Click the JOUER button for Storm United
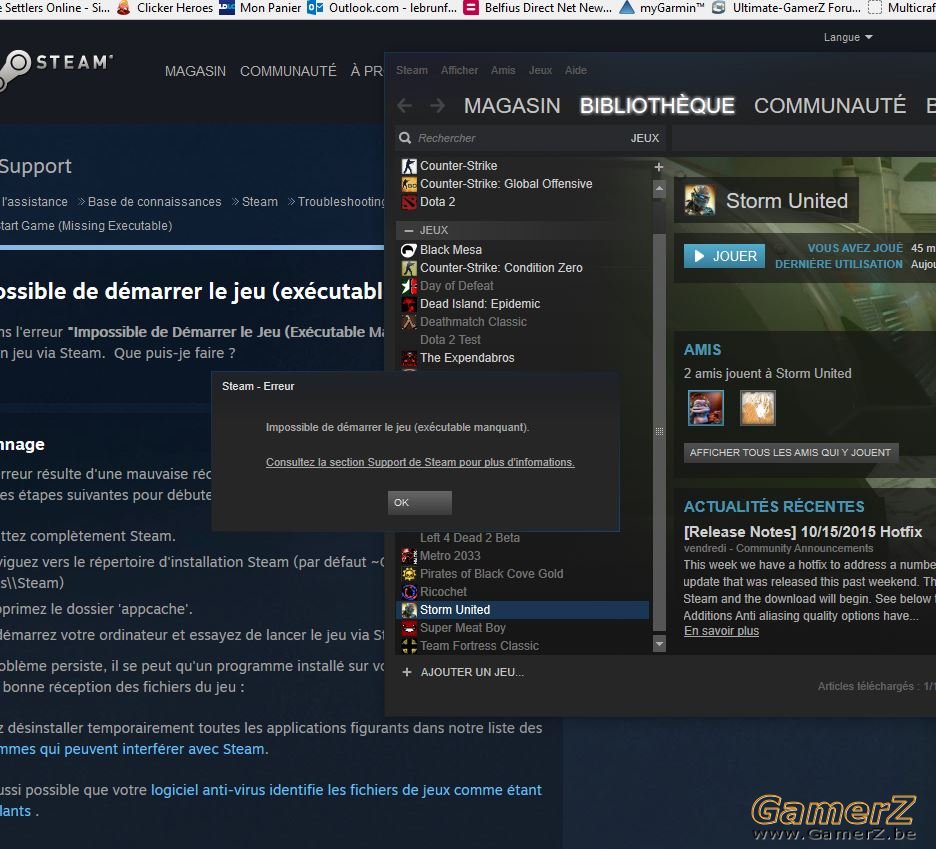Screen dimensions: 936x849 (x=724, y=256)
